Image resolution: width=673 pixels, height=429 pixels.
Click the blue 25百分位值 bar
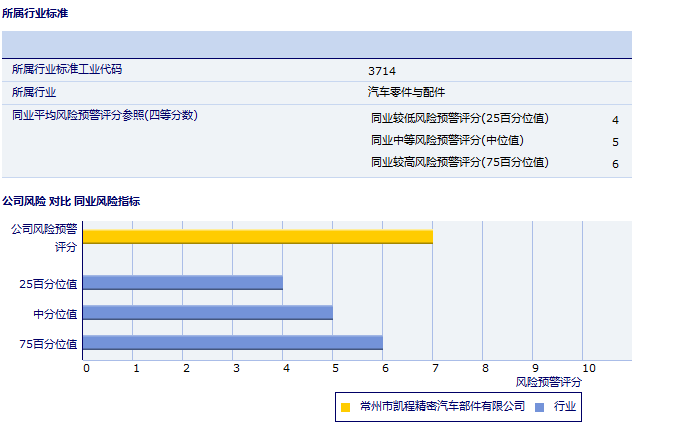click(x=182, y=283)
